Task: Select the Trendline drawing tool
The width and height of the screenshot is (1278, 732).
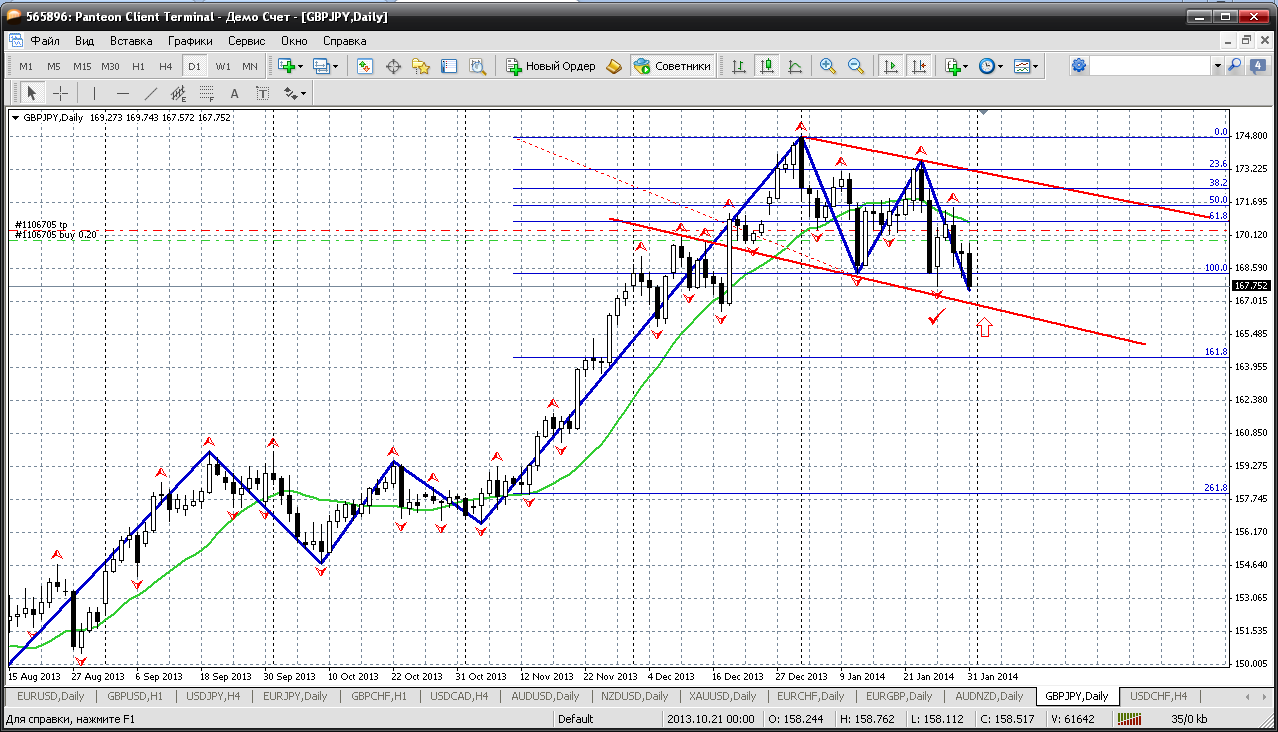Action: point(151,93)
